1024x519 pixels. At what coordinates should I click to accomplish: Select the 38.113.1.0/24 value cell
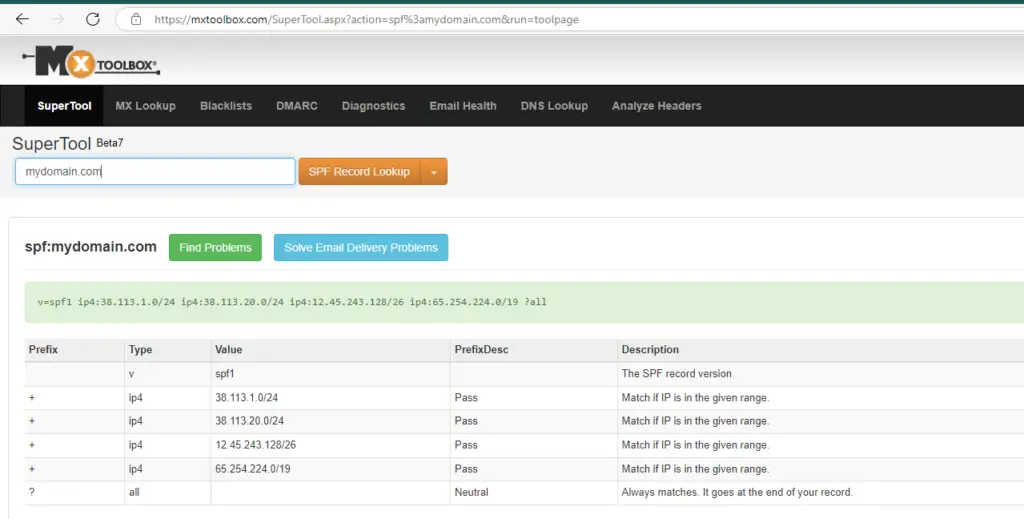[330, 398]
